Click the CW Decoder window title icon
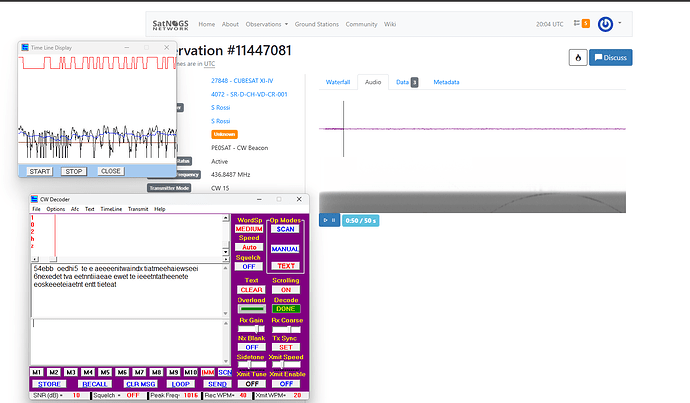Image resolution: width=690 pixels, height=403 pixels. (x=34, y=199)
